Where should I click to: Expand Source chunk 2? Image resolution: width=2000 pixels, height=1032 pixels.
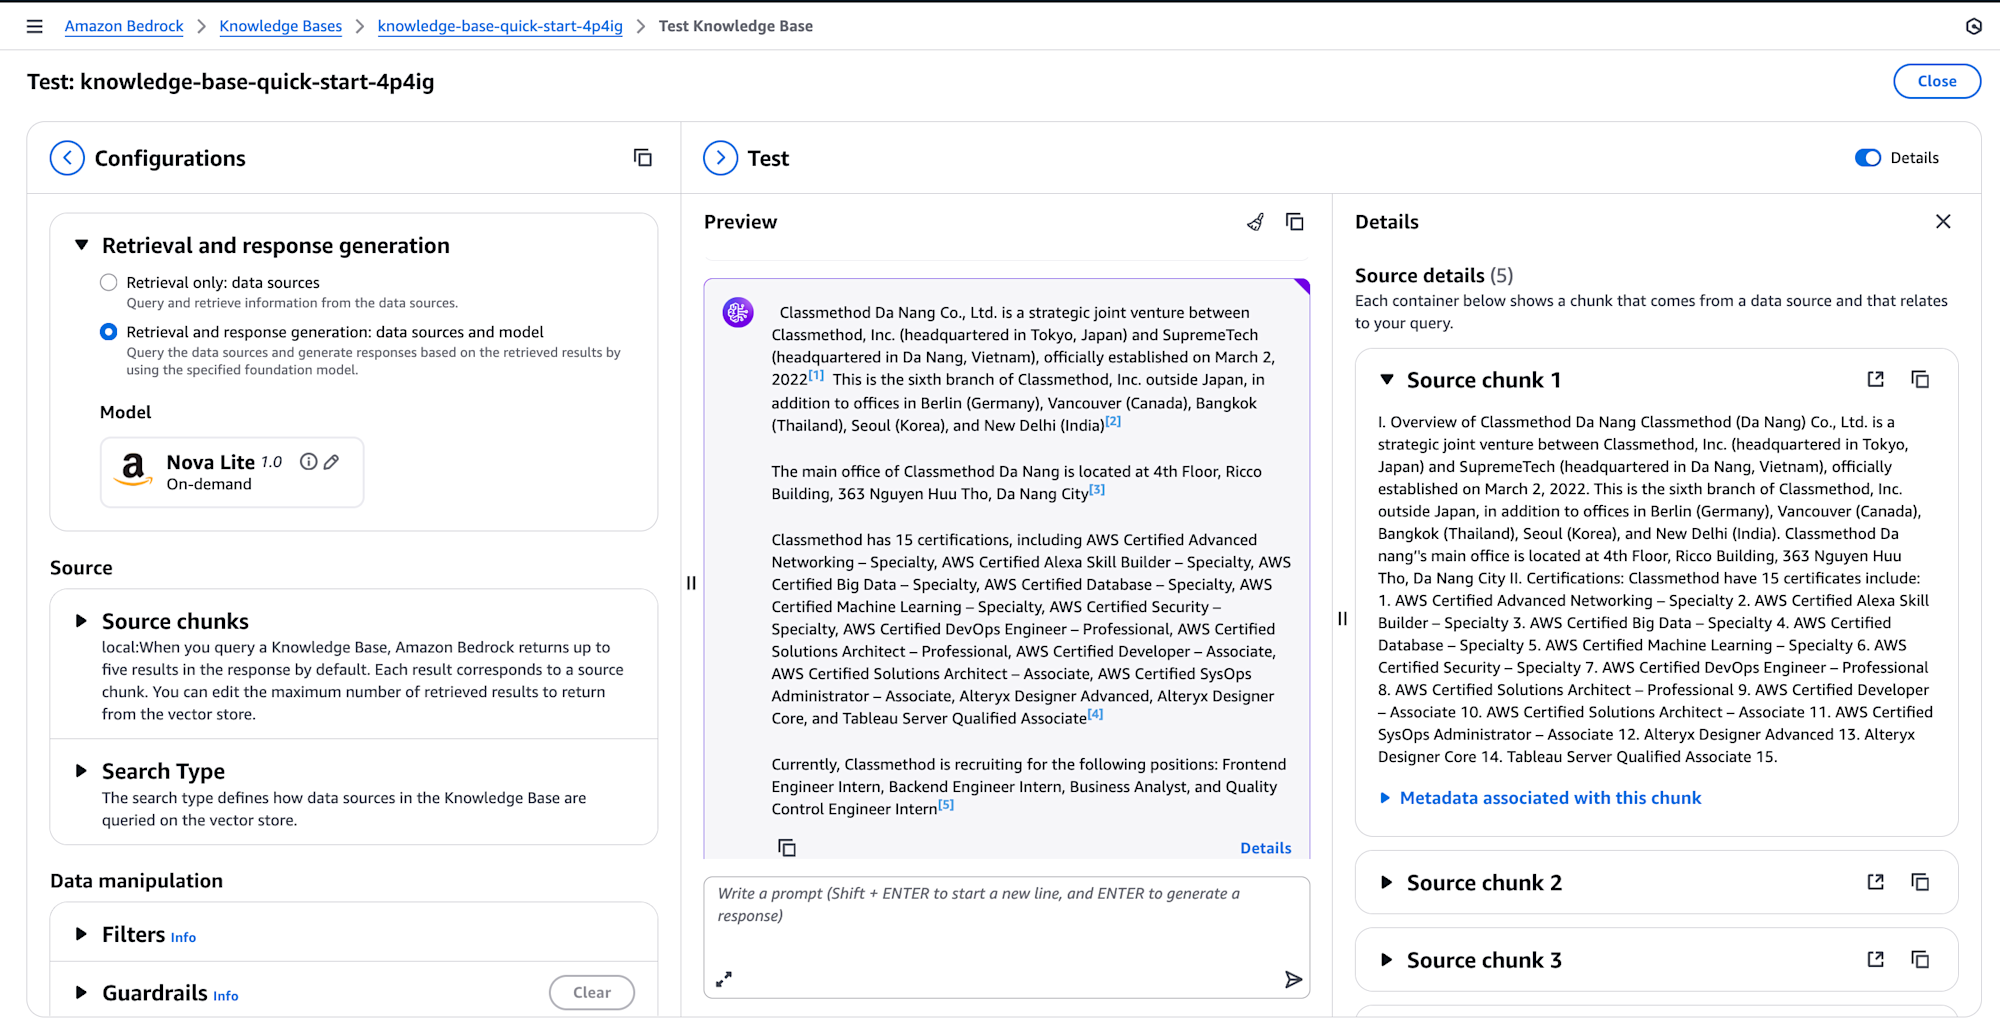1387,882
